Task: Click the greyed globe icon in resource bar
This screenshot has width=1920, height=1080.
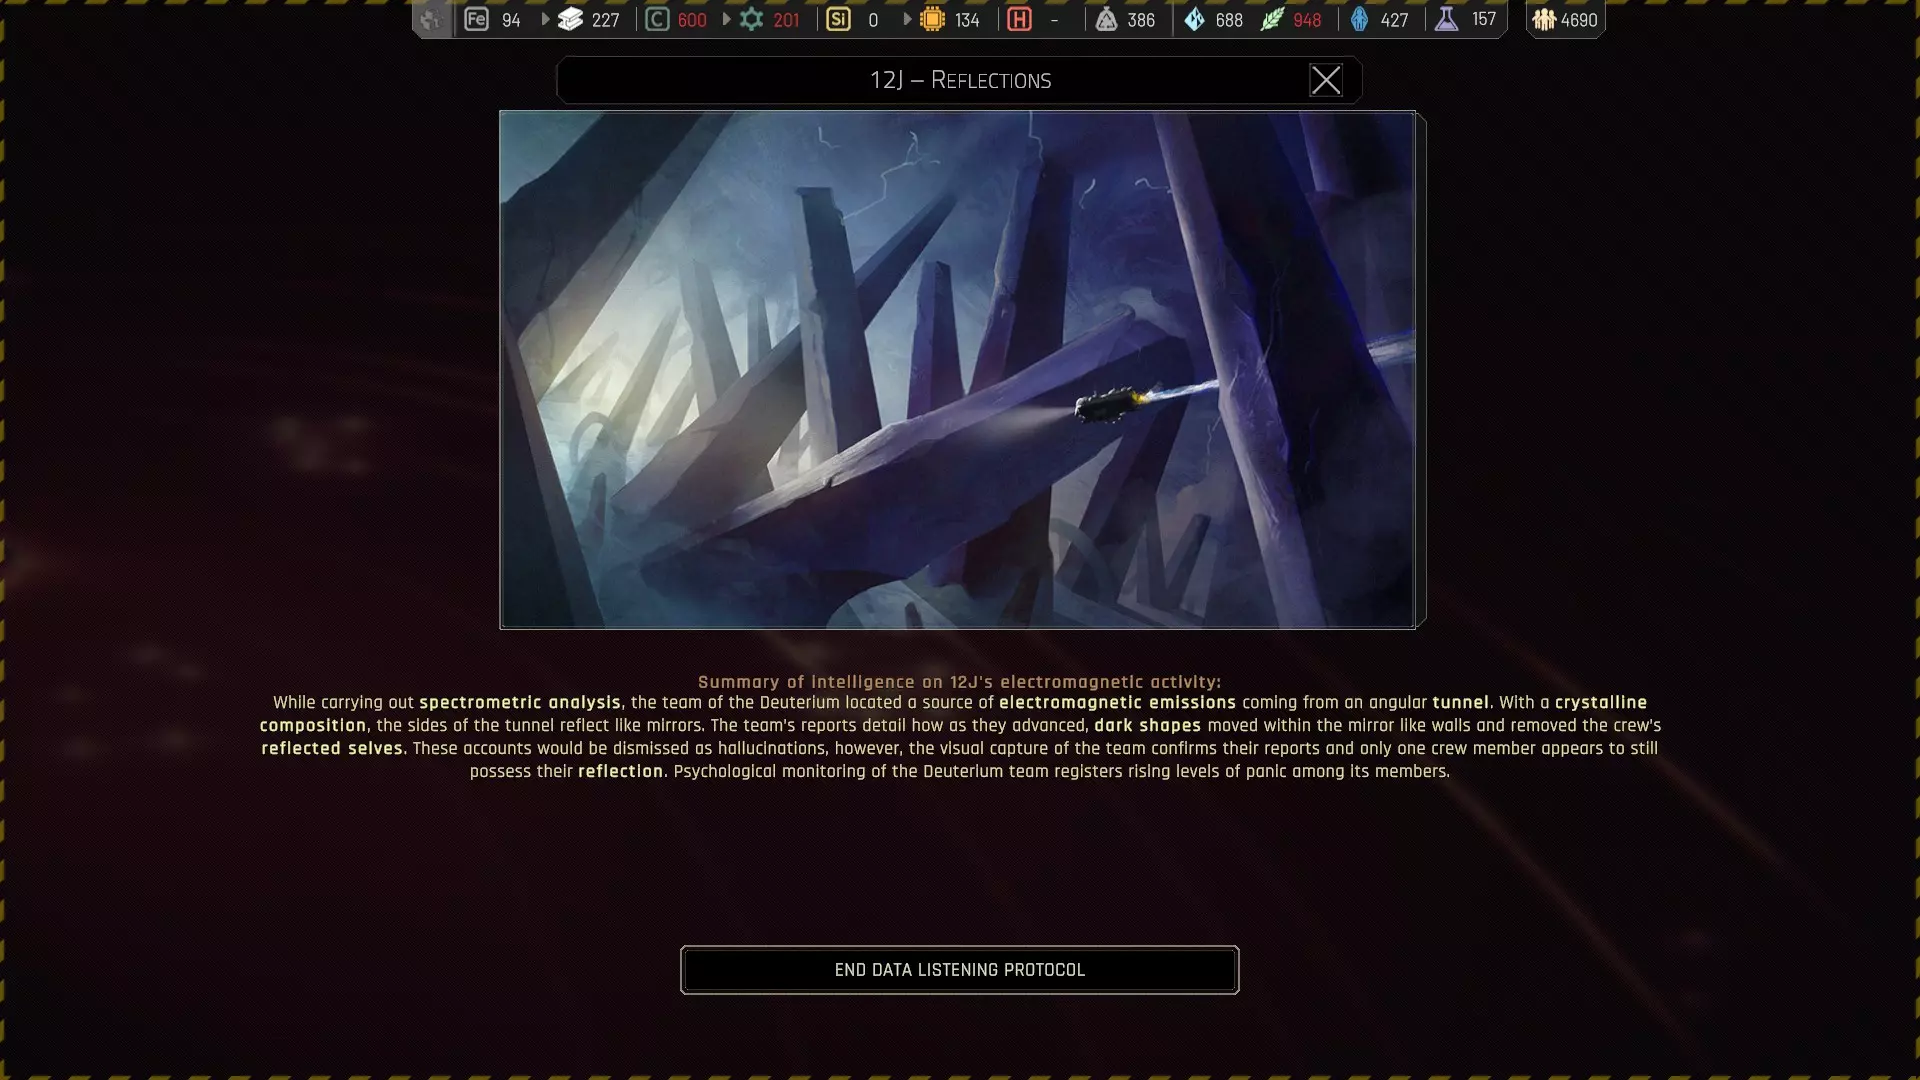Action: click(x=431, y=19)
